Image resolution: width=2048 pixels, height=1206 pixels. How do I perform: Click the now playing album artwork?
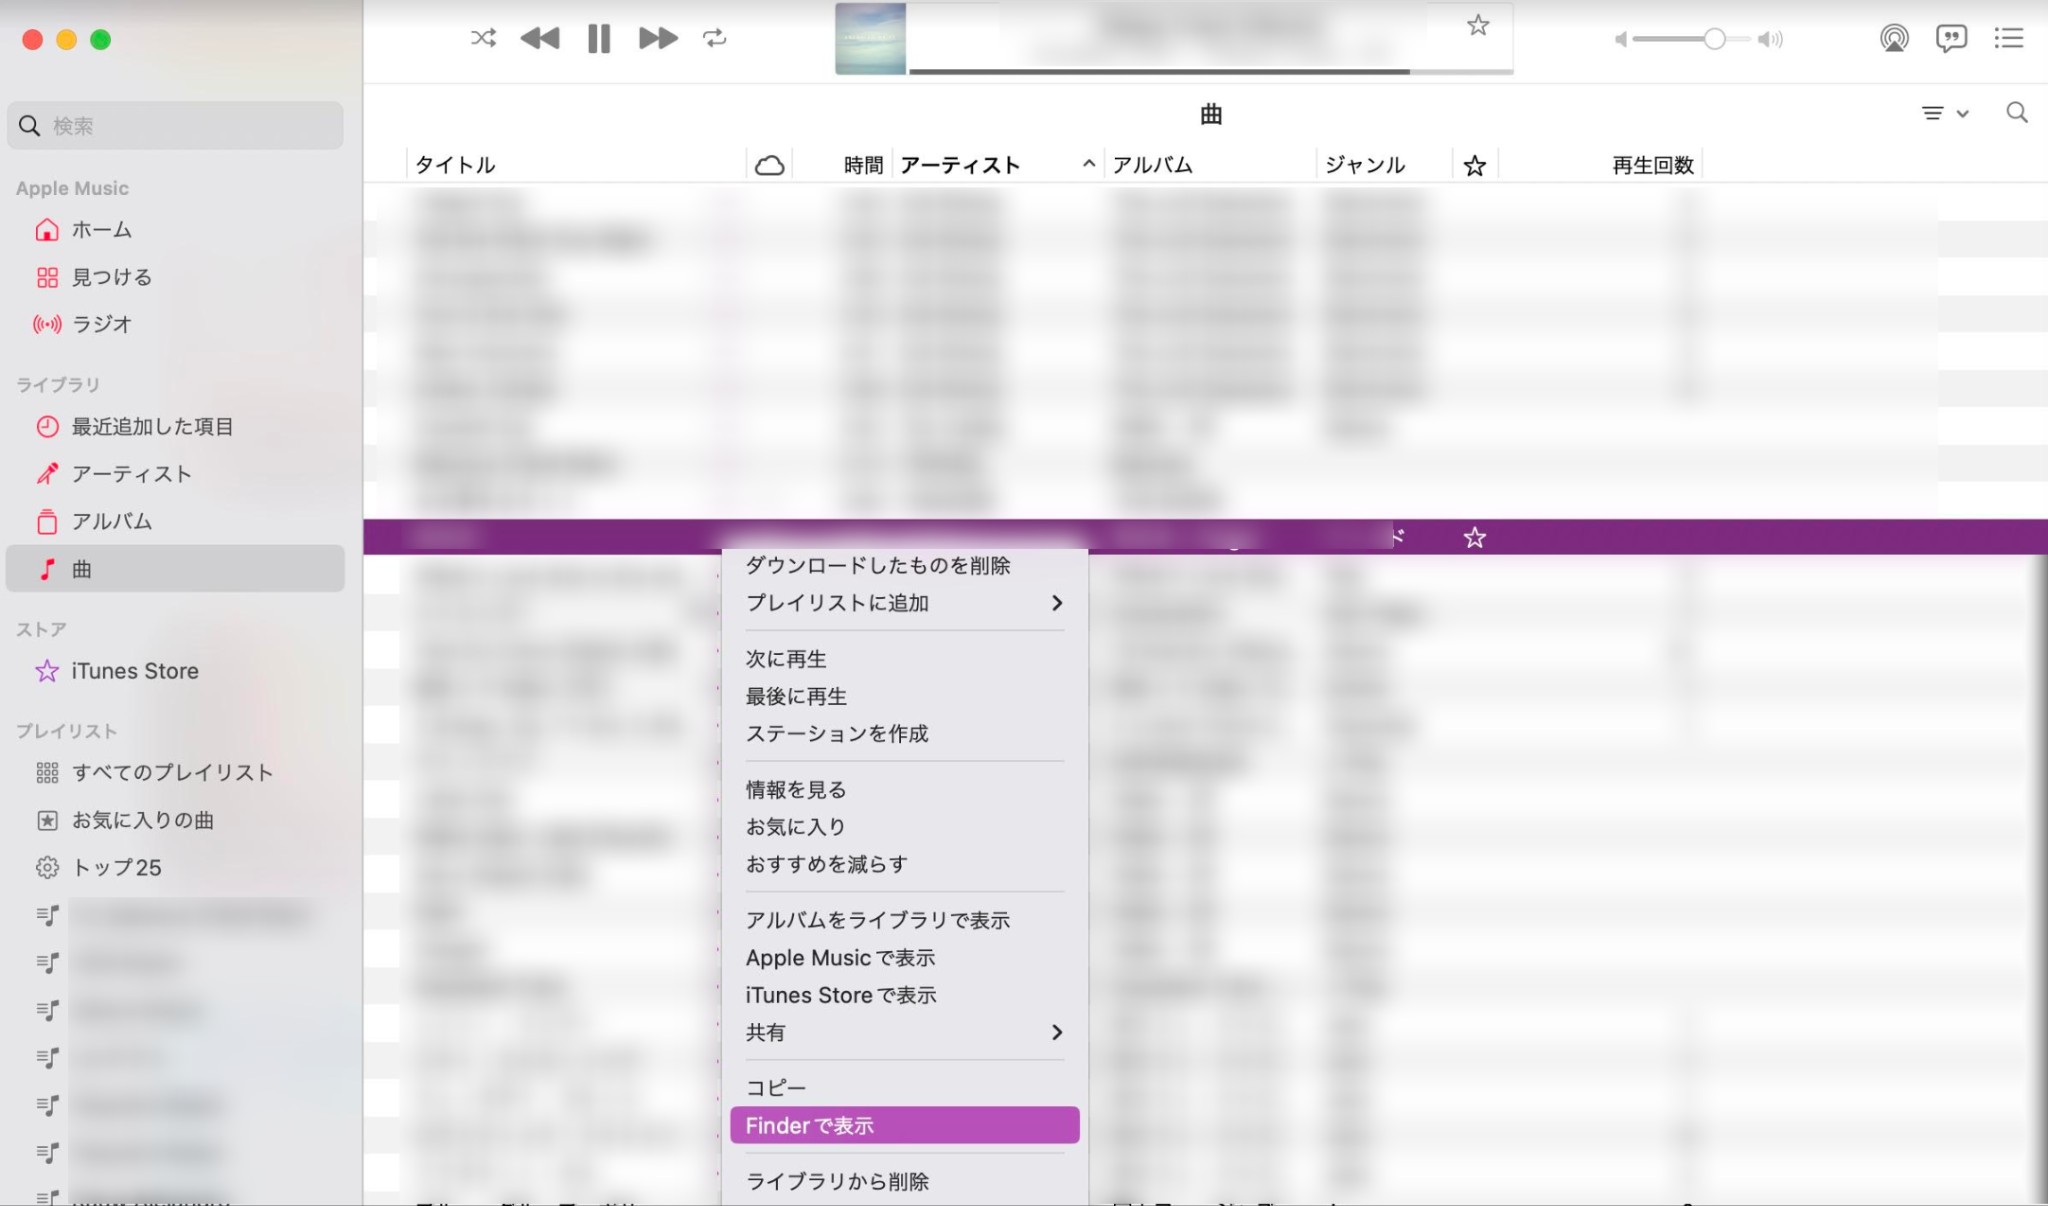(870, 38)
